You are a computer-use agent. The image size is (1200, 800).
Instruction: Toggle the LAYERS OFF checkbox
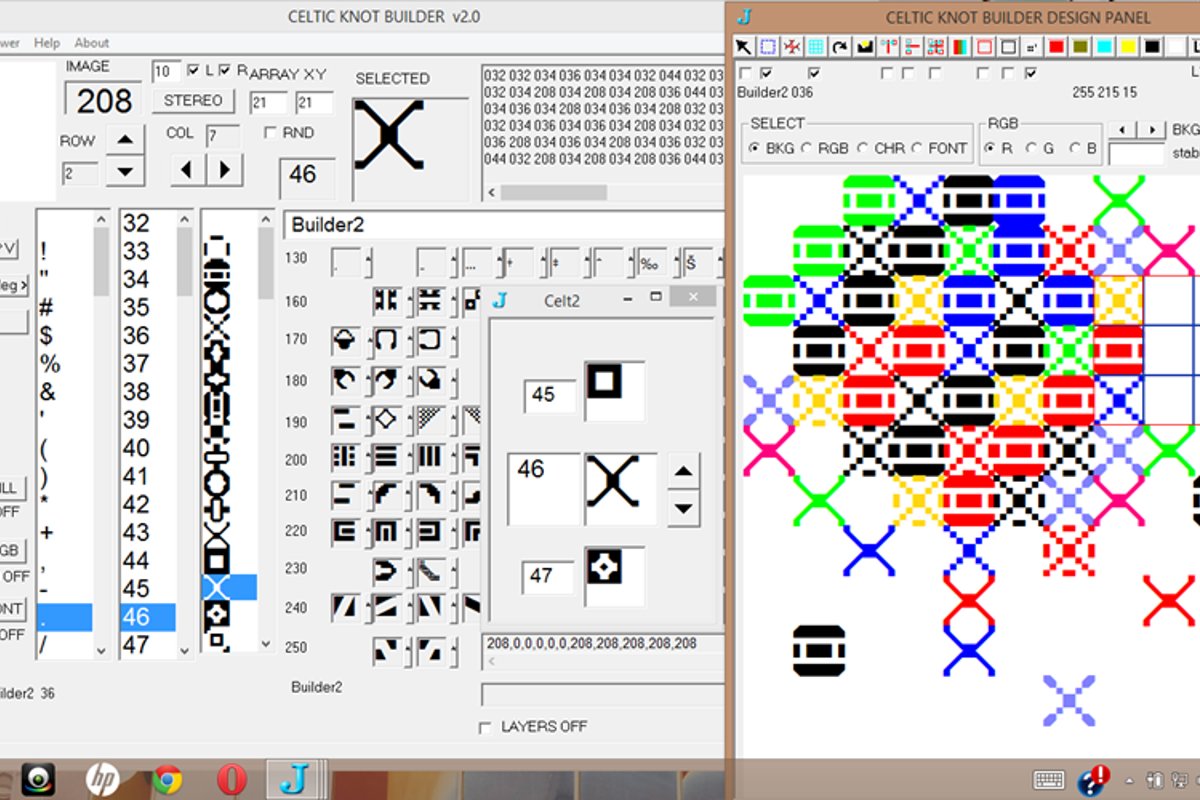pyautogui.click(x=486, y=727)
